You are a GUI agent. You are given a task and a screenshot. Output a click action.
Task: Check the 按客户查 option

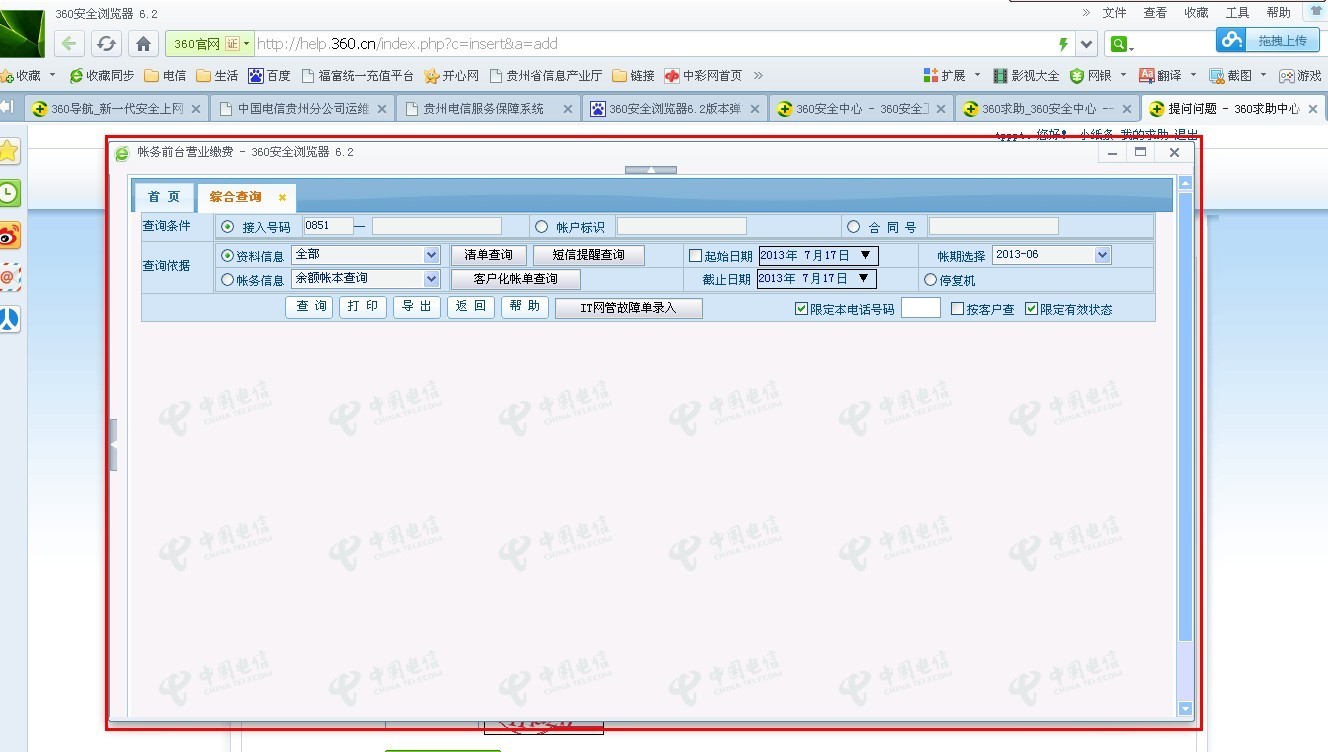coord(956,309)
